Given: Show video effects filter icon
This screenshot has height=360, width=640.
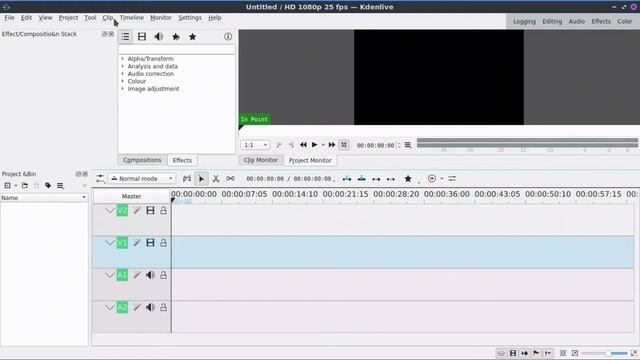Looking at the screenshot, I should (142, 37).
